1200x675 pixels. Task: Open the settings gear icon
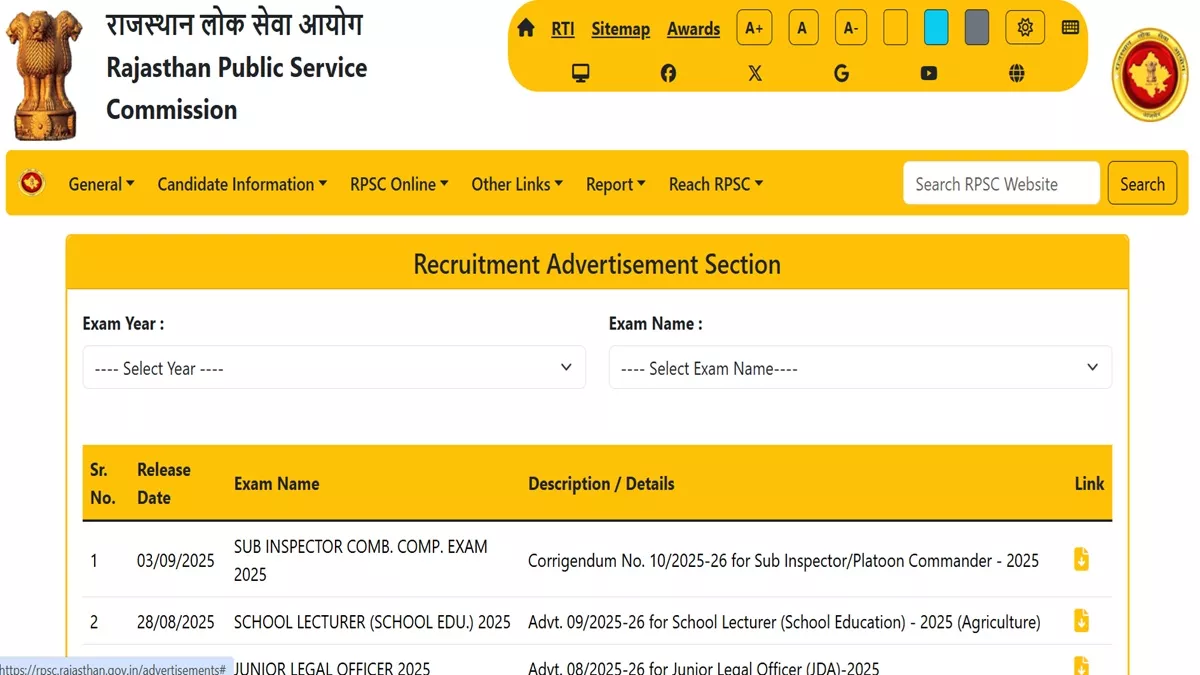coord(1025,28)
